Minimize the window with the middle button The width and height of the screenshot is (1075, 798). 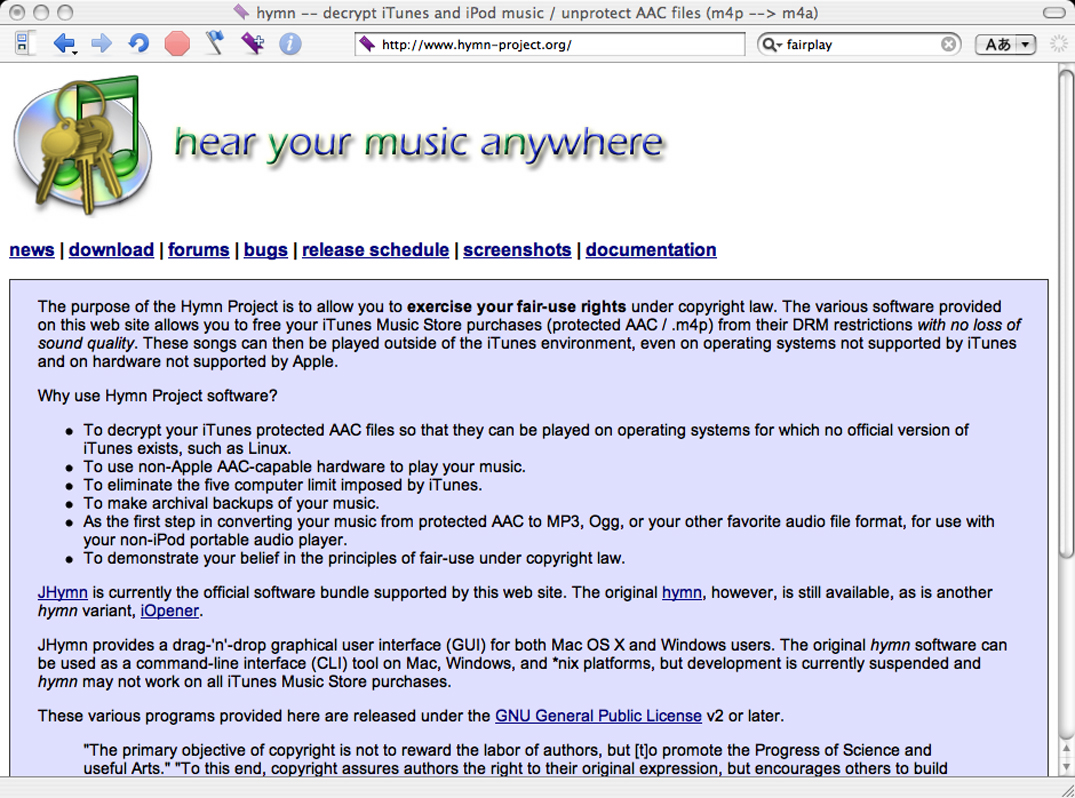tap(41, 12)
